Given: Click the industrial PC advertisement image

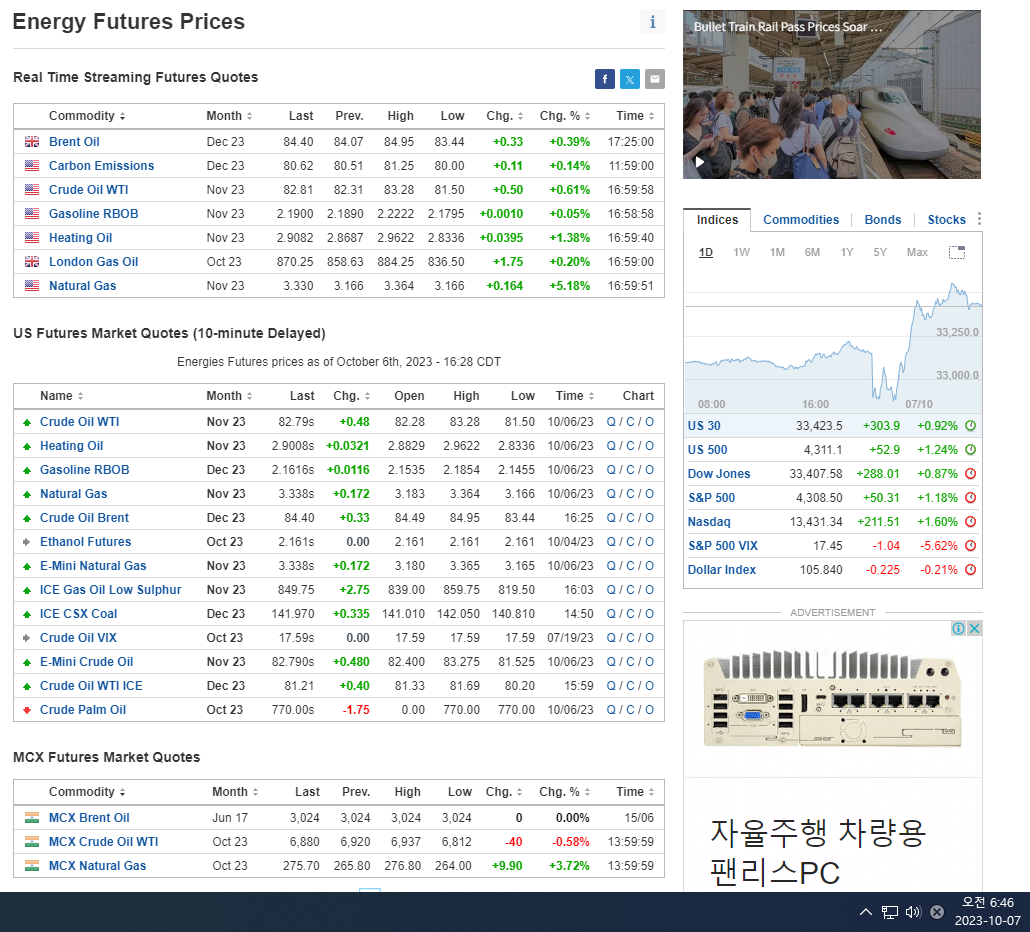Looking at the screenshot, I should point(832,698).
